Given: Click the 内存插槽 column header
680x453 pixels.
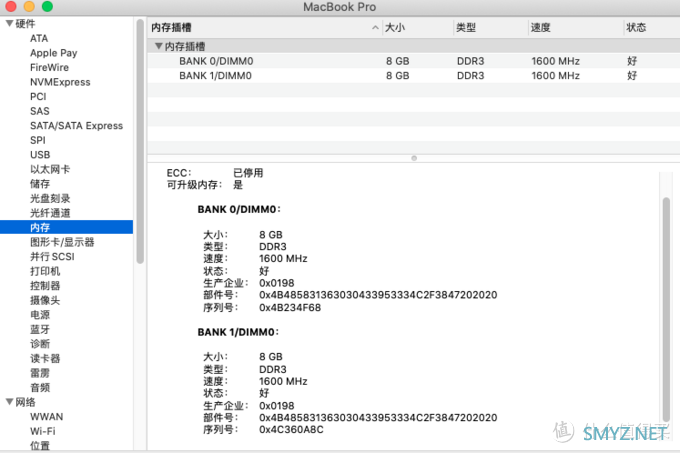Looking at the screenshot, I should 265,28.
